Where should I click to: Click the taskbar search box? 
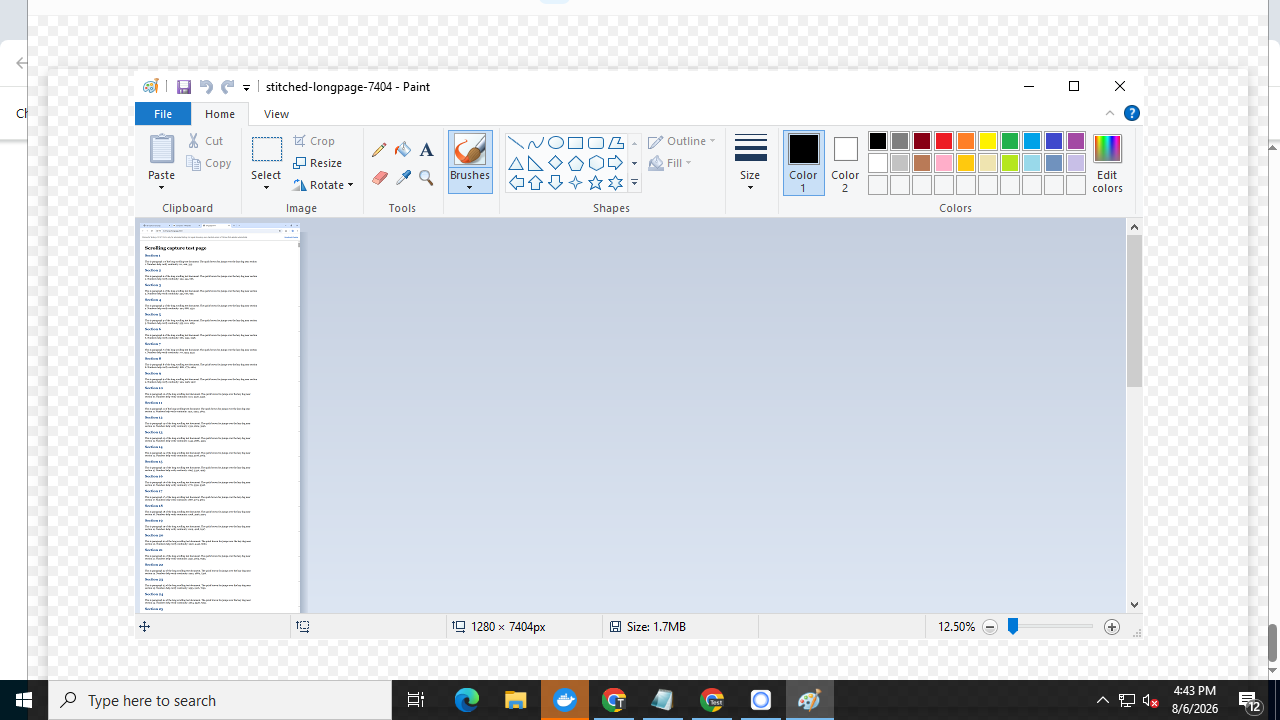point(220,700)
